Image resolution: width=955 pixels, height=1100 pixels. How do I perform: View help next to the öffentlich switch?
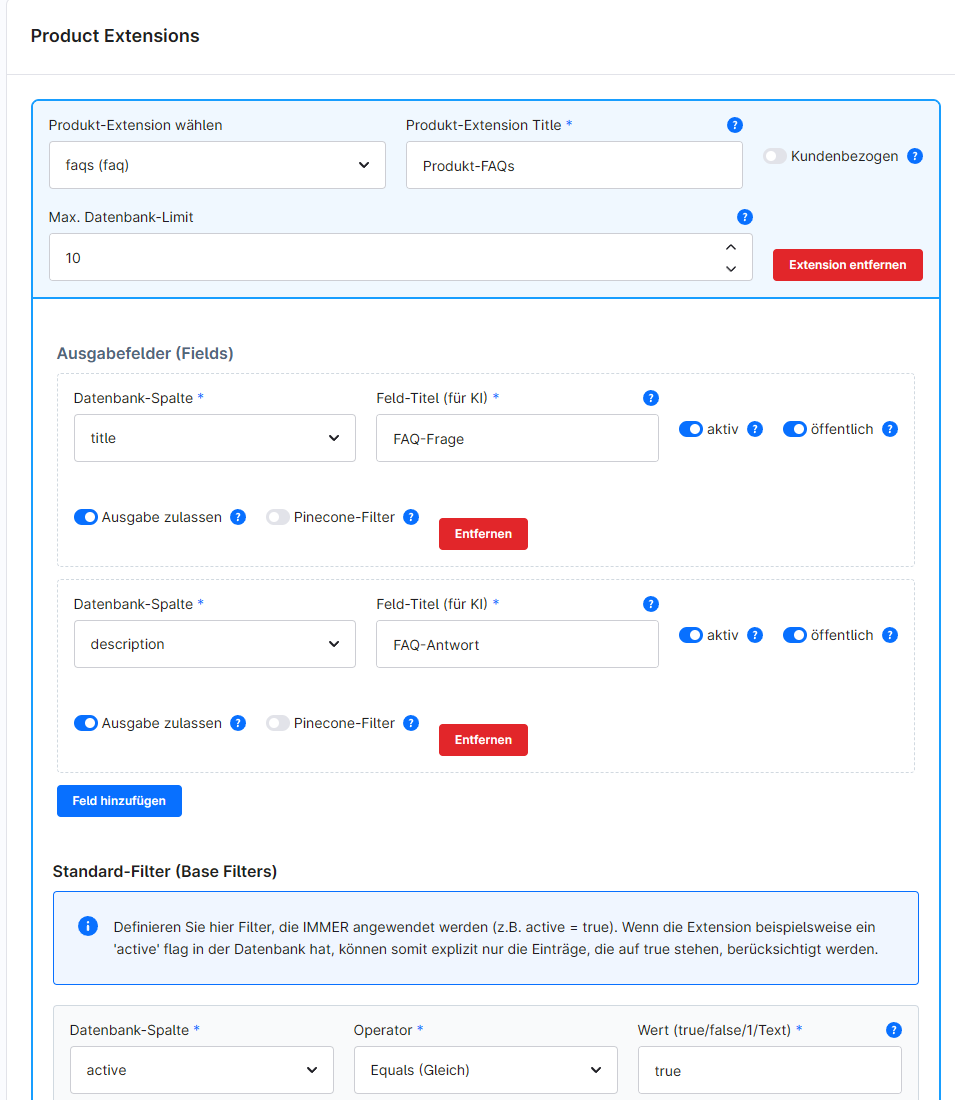pos(890,428)
